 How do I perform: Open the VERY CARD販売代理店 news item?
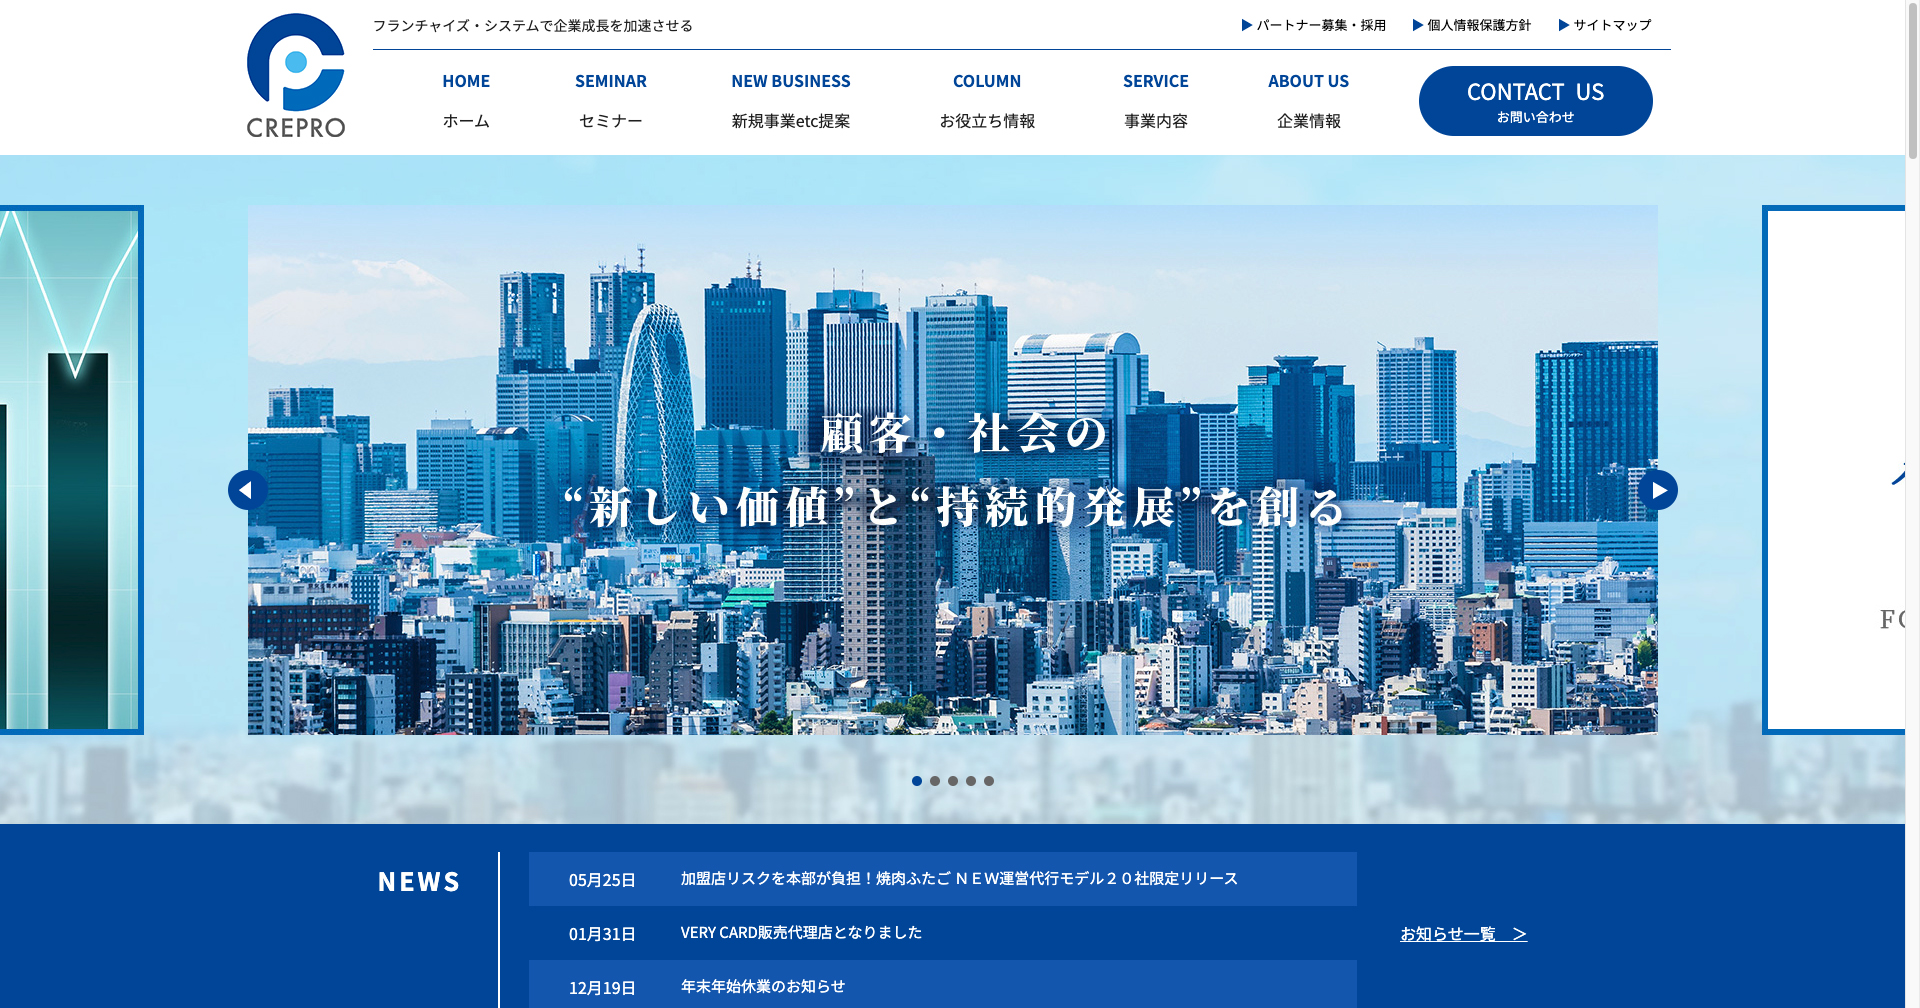(x=801, y=933)
